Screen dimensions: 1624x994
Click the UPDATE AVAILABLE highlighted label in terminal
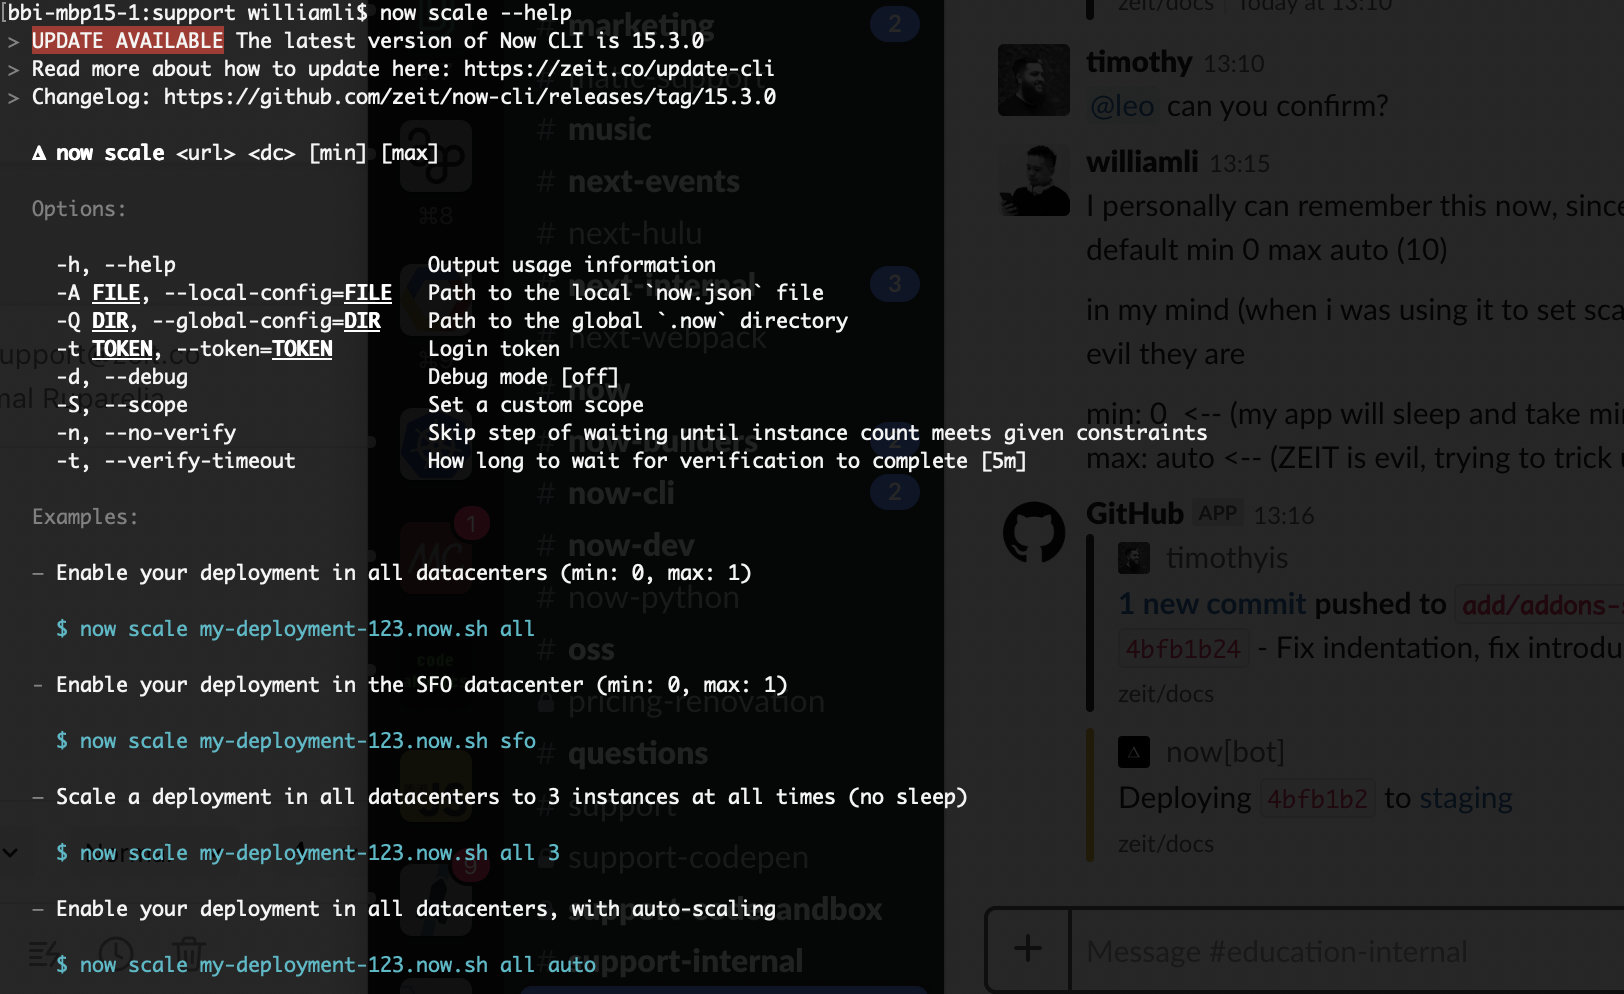(128, 41)
